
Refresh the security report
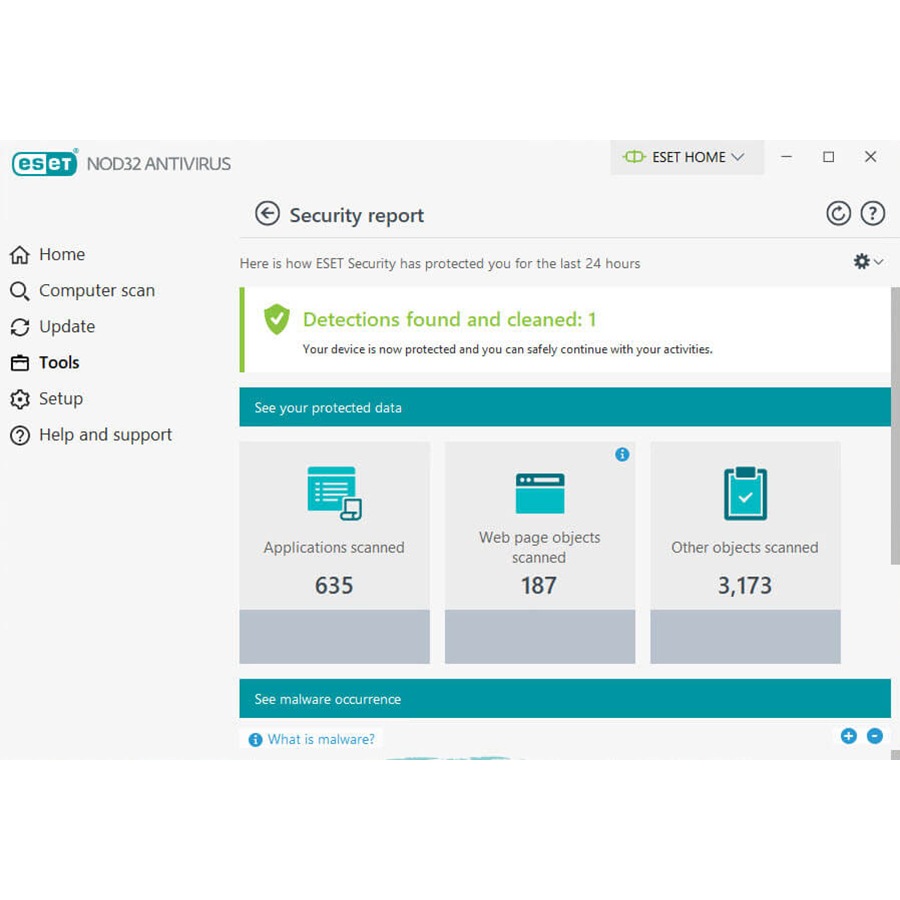[x=838, y=214]
